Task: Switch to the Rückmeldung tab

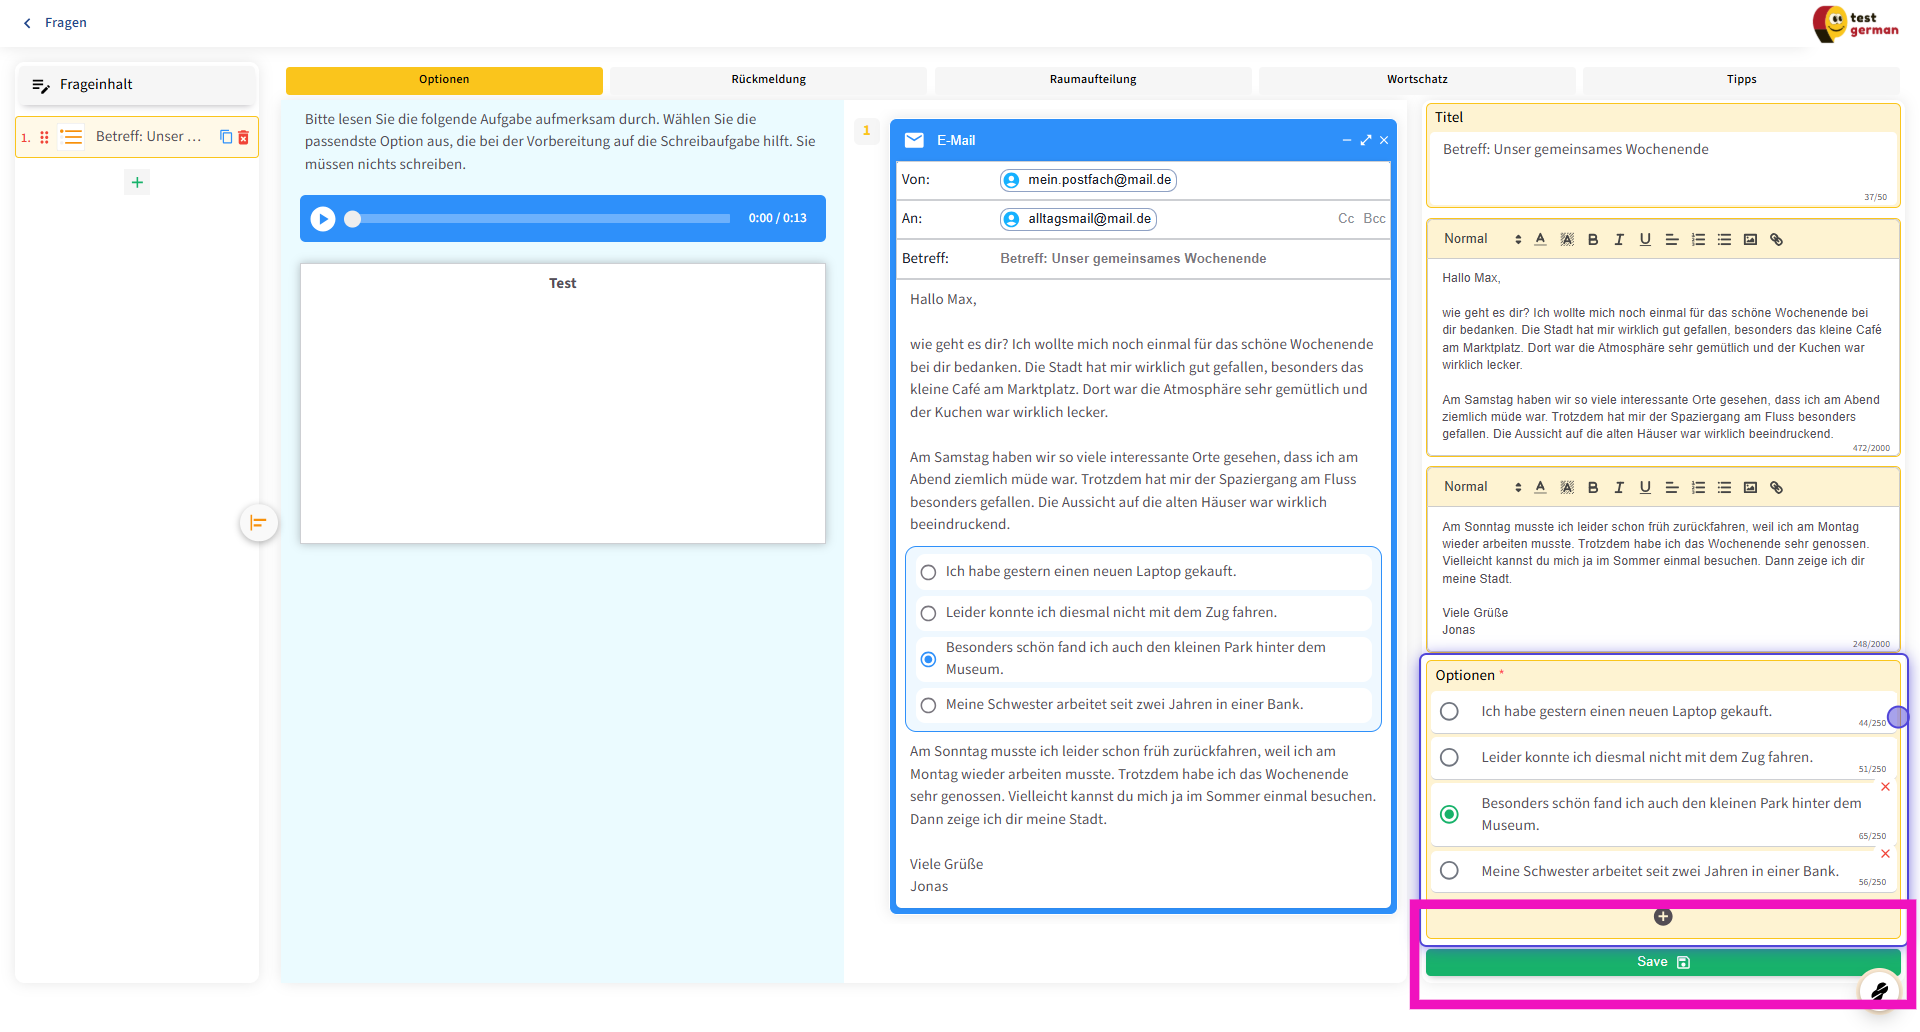Action: pyautogui.click(x=768, y=79)
